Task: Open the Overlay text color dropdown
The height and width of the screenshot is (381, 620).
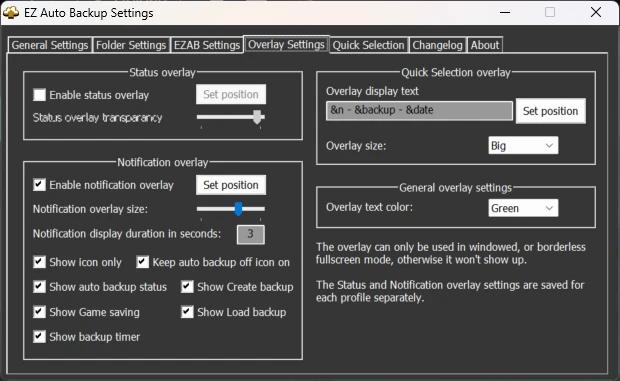Action: (523, 208)
